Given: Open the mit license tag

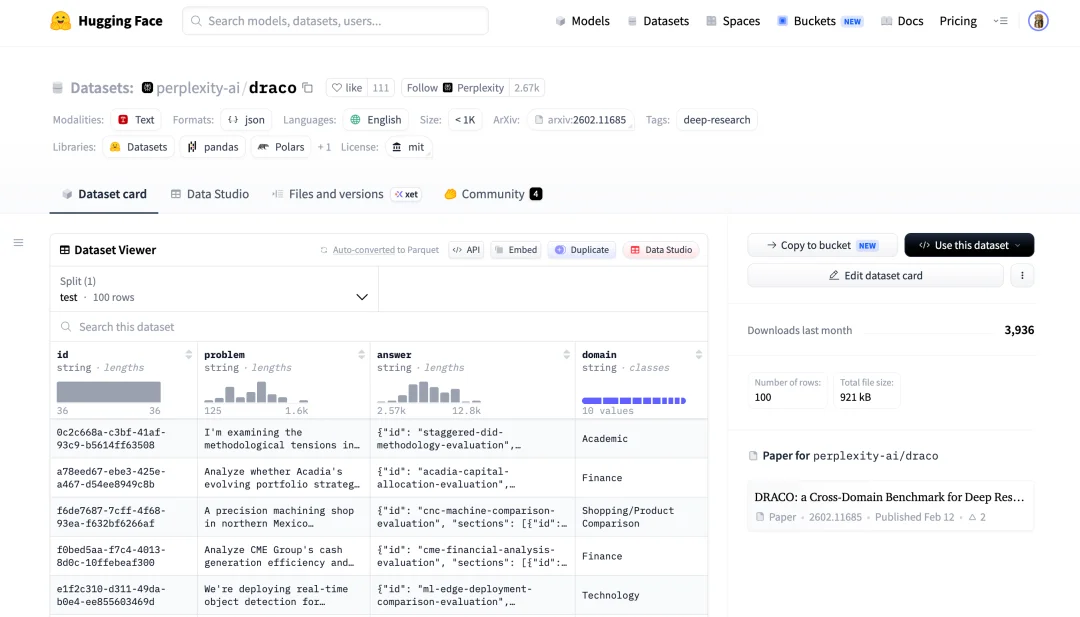Looking at the screenshot, I should pos(408,147).
